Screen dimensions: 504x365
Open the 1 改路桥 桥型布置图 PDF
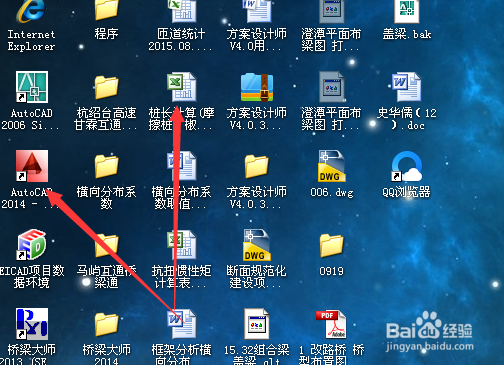[x=331, y=324]
